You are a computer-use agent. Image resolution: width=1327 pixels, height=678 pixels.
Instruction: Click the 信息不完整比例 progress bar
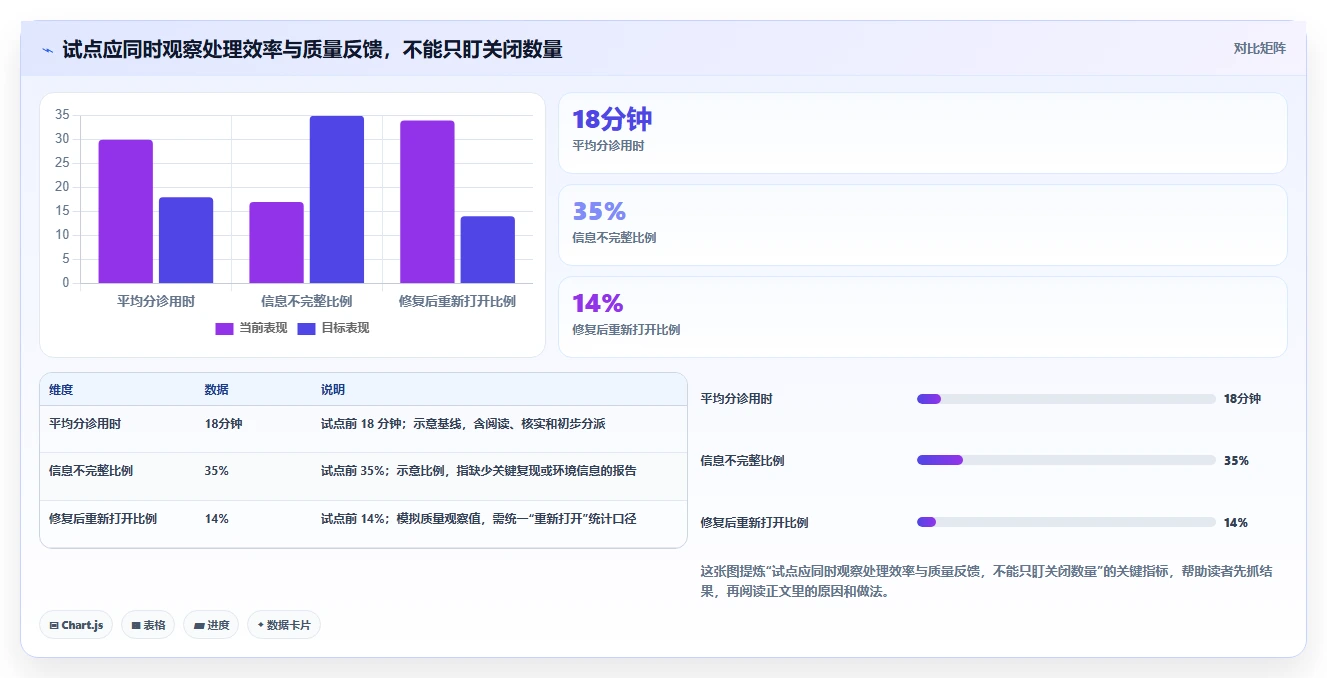(1066, 460)
